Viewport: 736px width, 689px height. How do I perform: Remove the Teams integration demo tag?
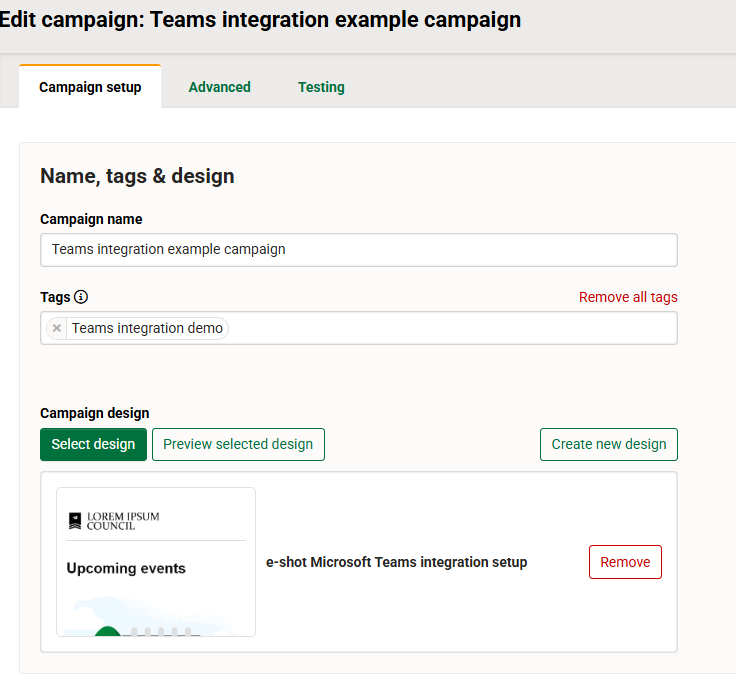pyautogui.click(x=57, y=328)
